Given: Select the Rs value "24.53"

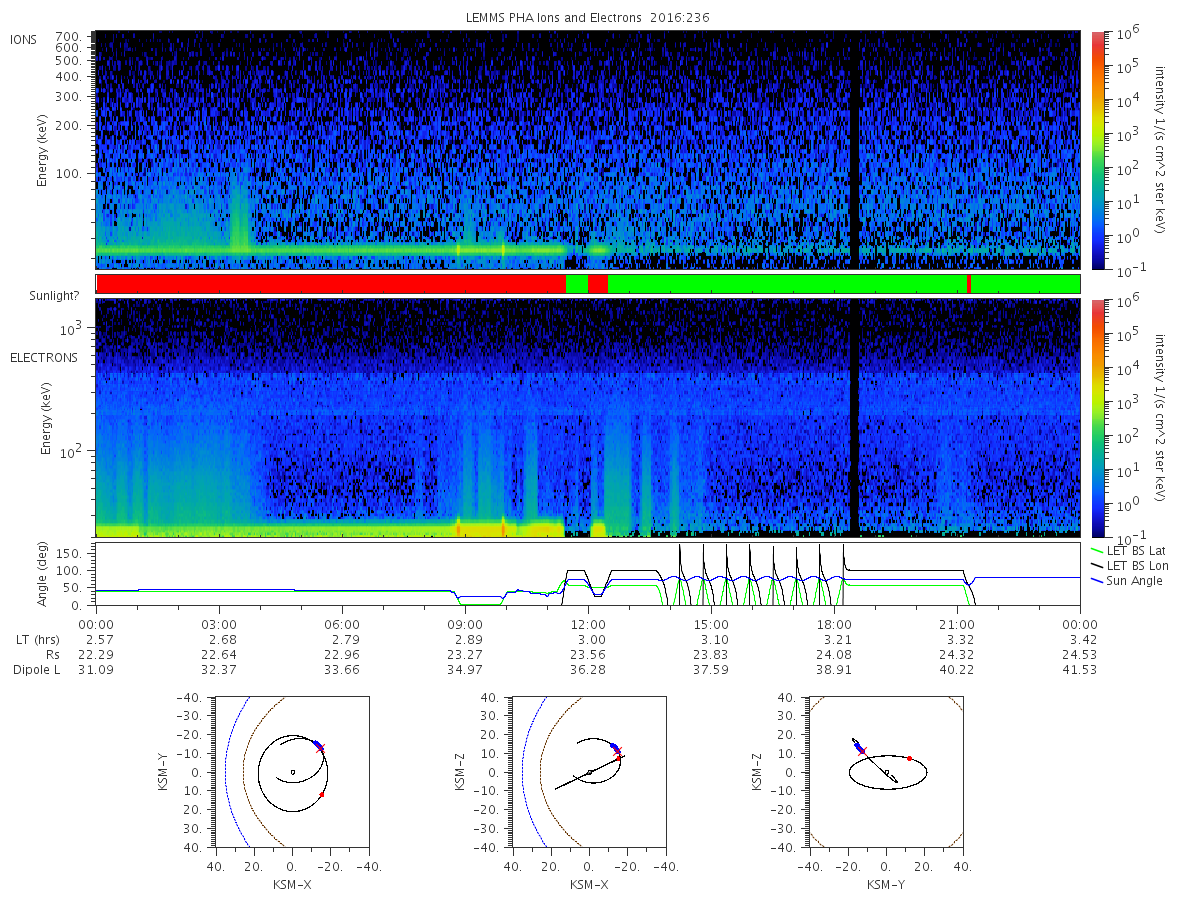Looking at the screenshot, I should (1080, 654).
